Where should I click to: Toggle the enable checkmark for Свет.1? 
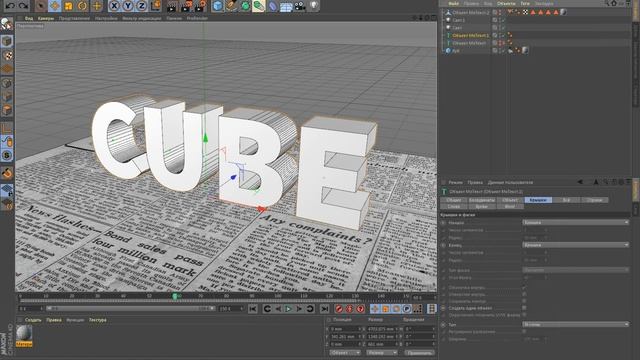pos(504,20)
